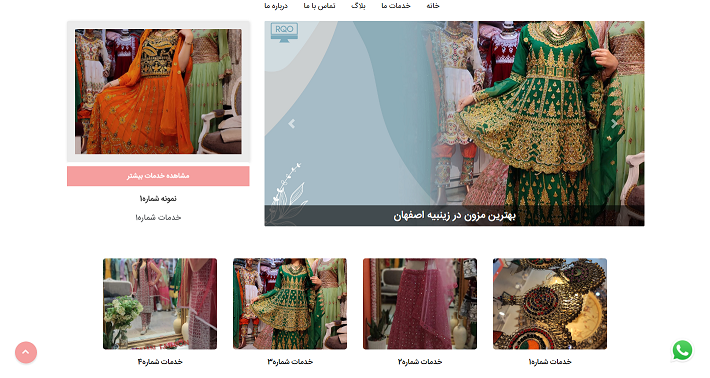710x378 pixels.
Task: Open درباره ما in navigation
Action: [x=276, y=6]
